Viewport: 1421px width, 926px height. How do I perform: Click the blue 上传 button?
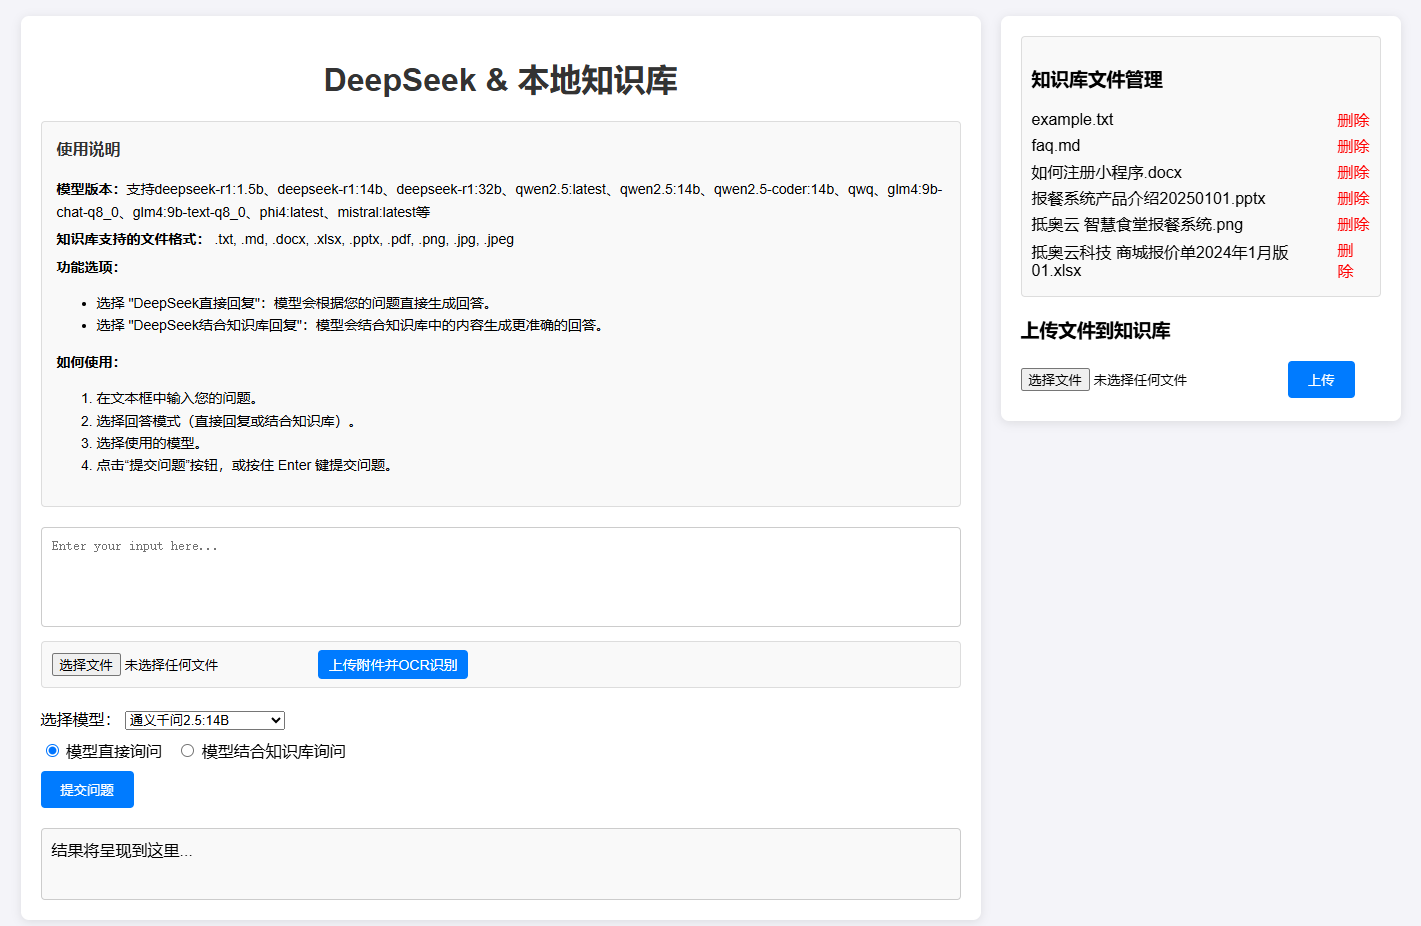coord(1321,380)
